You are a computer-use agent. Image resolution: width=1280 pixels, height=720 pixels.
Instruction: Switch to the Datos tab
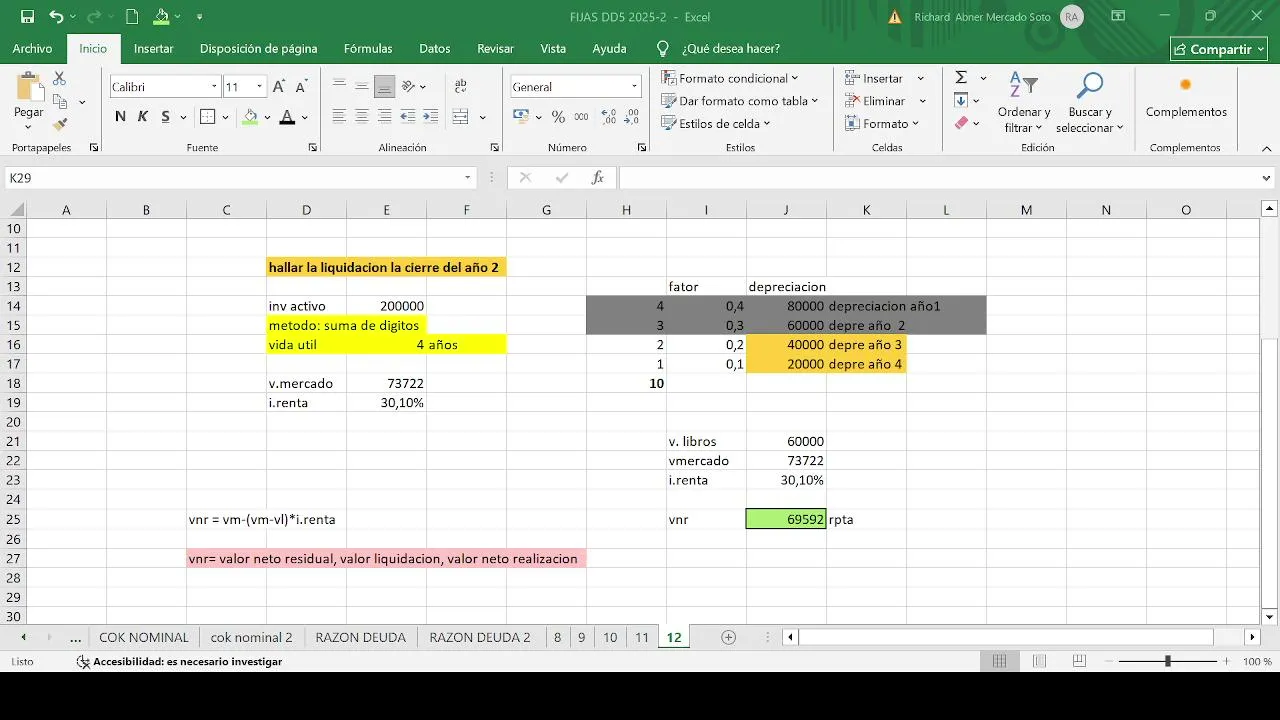(x=435, y=48)
